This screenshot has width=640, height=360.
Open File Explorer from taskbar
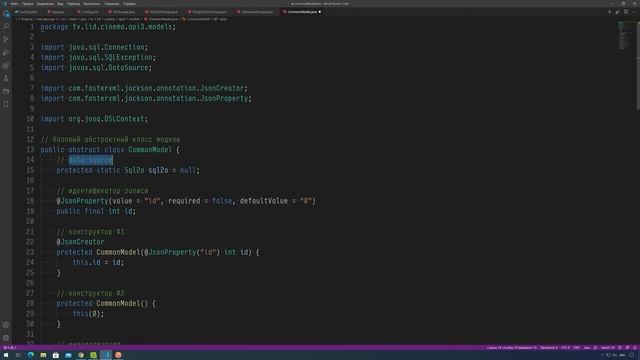pyautogui.click(x=43, y=355)
